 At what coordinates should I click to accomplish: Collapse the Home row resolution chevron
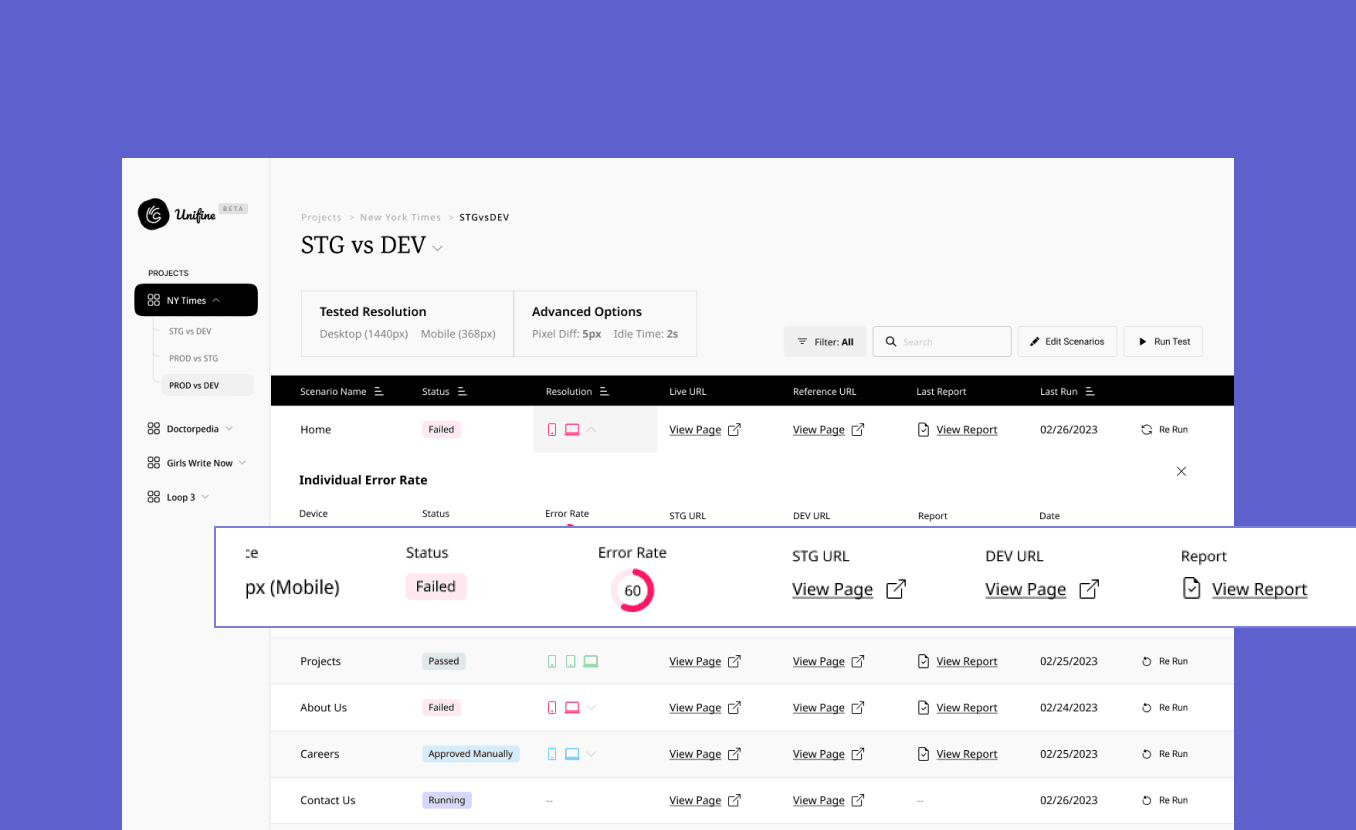pyautogui.click(x=591, y=430)
